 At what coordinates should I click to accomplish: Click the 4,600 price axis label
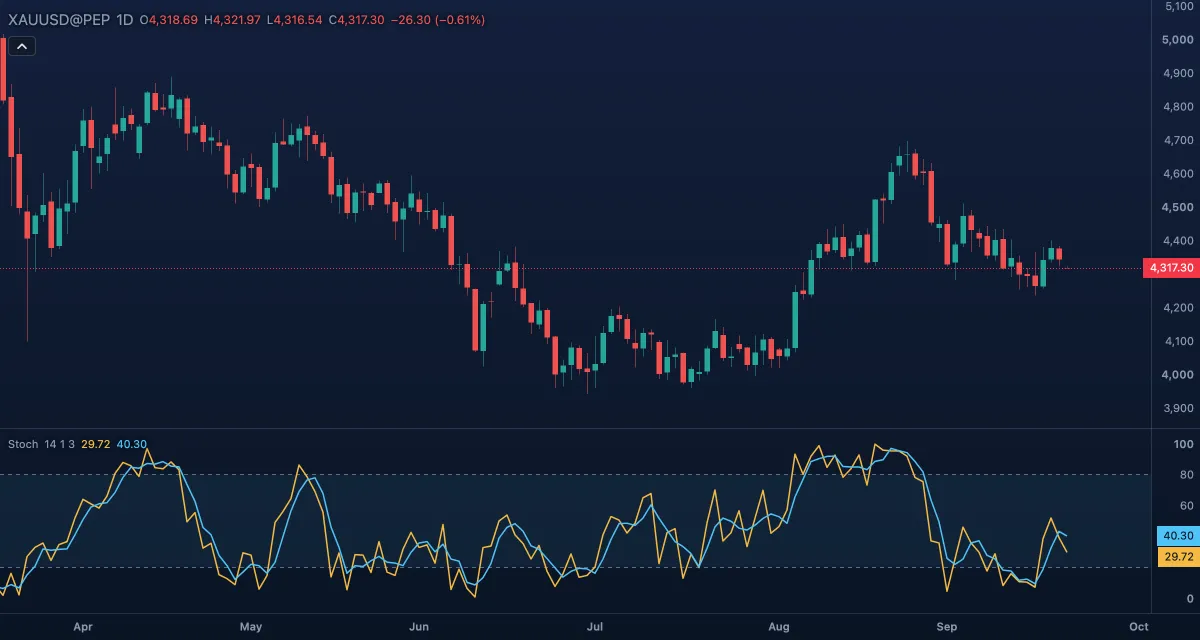(1179, 174)
